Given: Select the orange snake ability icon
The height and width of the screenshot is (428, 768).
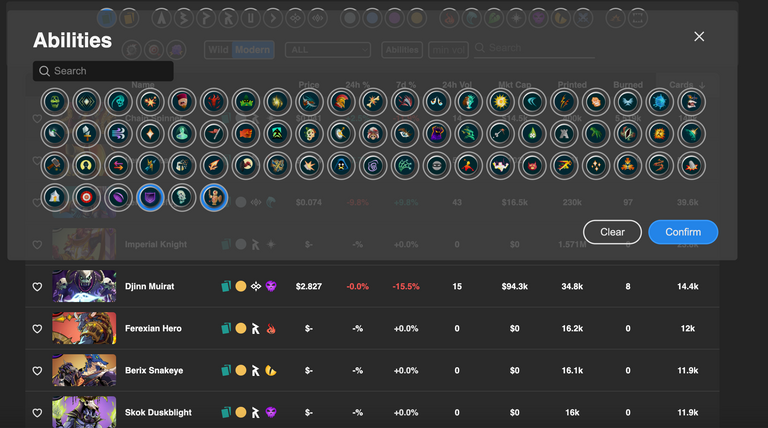Looking at the screenshot, I should (660, 166).
